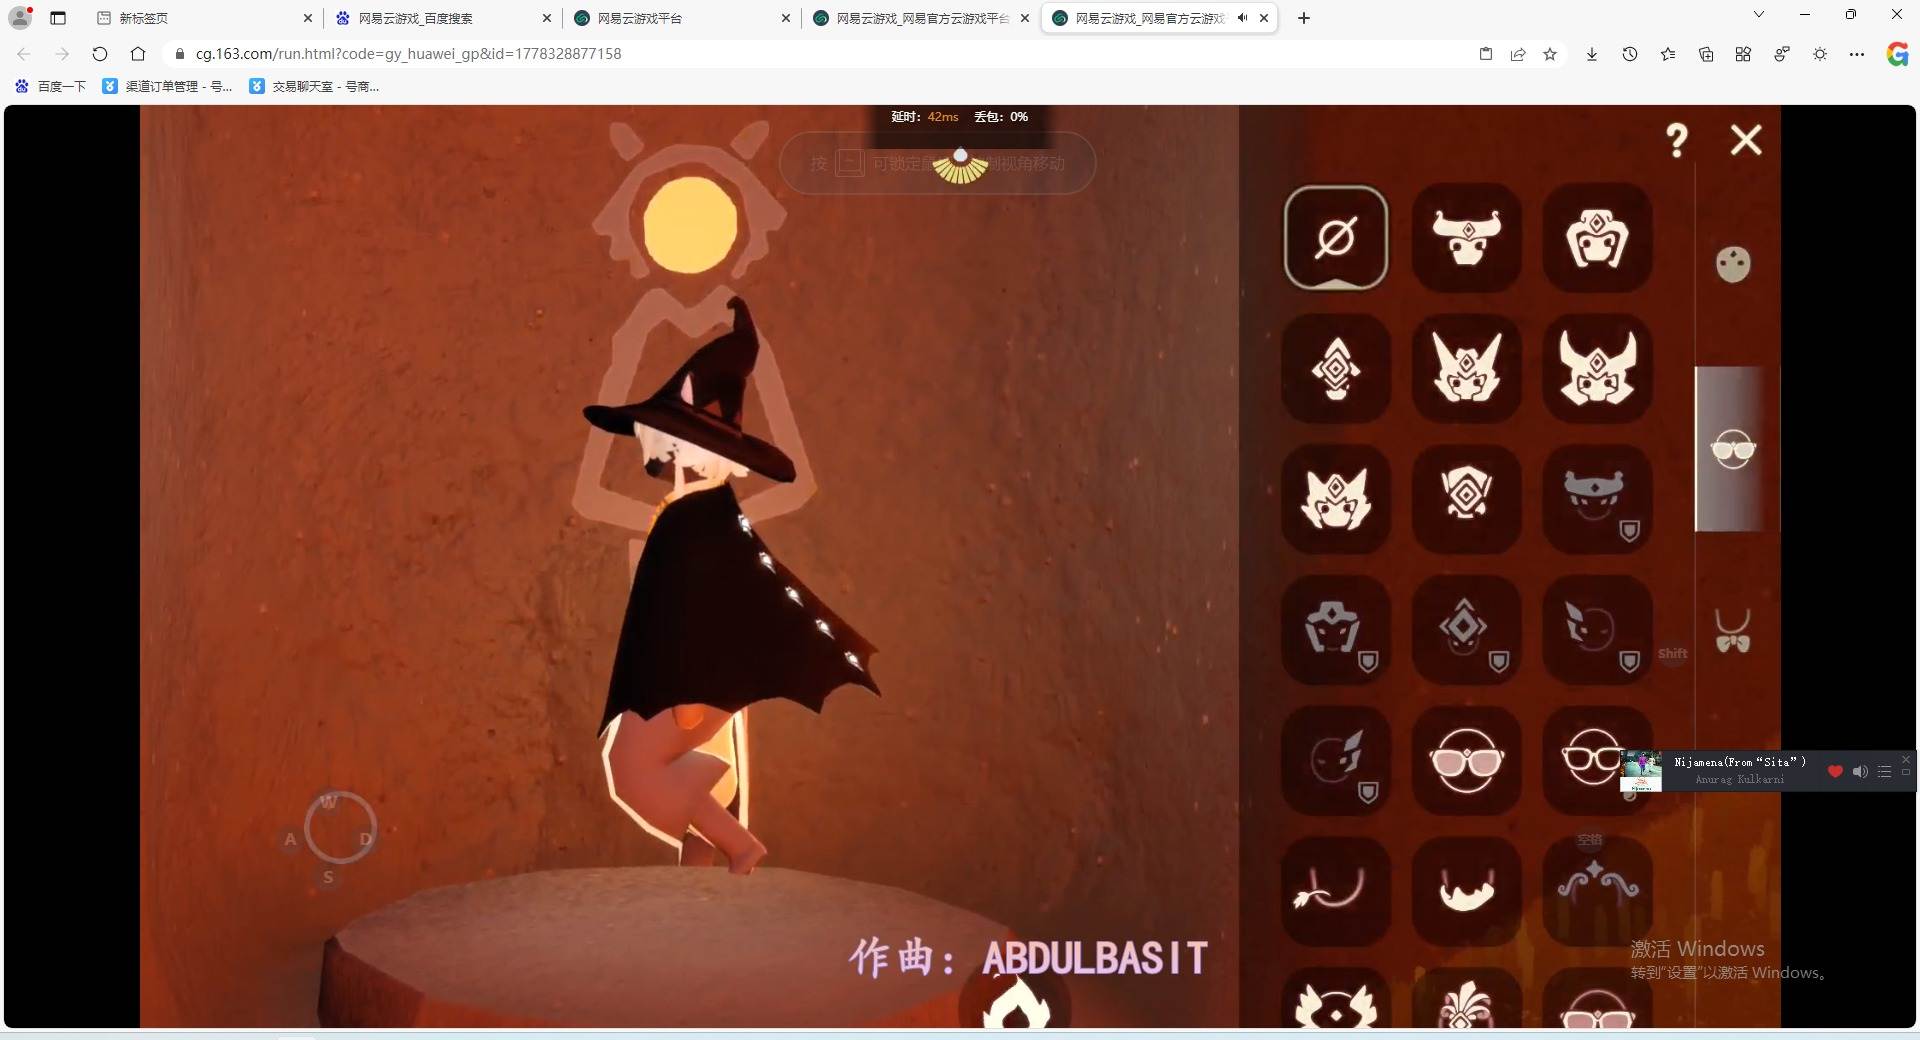Screen dimensions: 1920x1040
Task: Close the outfit selection panel
Action: coord(1746,140)
